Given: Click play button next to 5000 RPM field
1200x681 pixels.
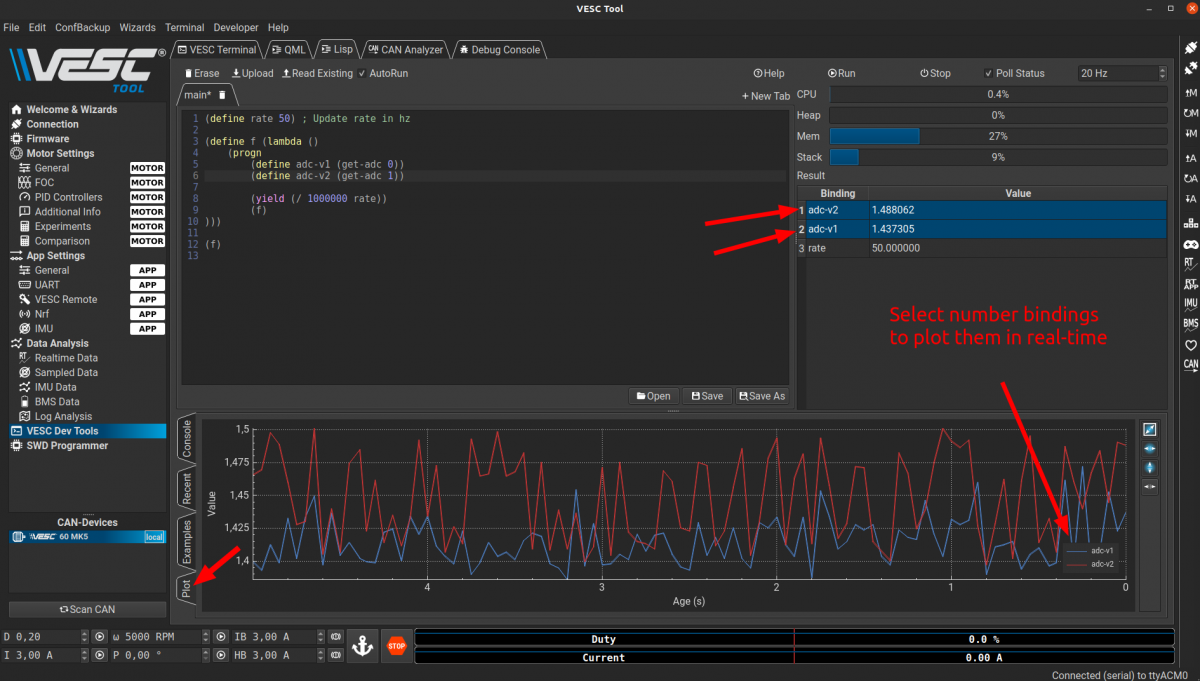Looking at the screenshot, I should tap(220, 637).
